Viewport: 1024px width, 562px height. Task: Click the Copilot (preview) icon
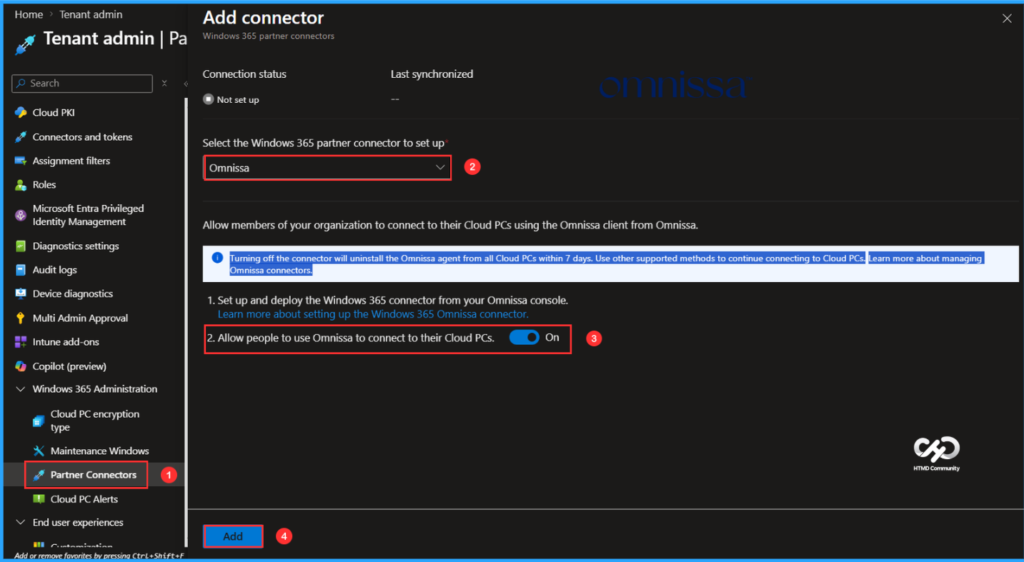click(20, 366)
